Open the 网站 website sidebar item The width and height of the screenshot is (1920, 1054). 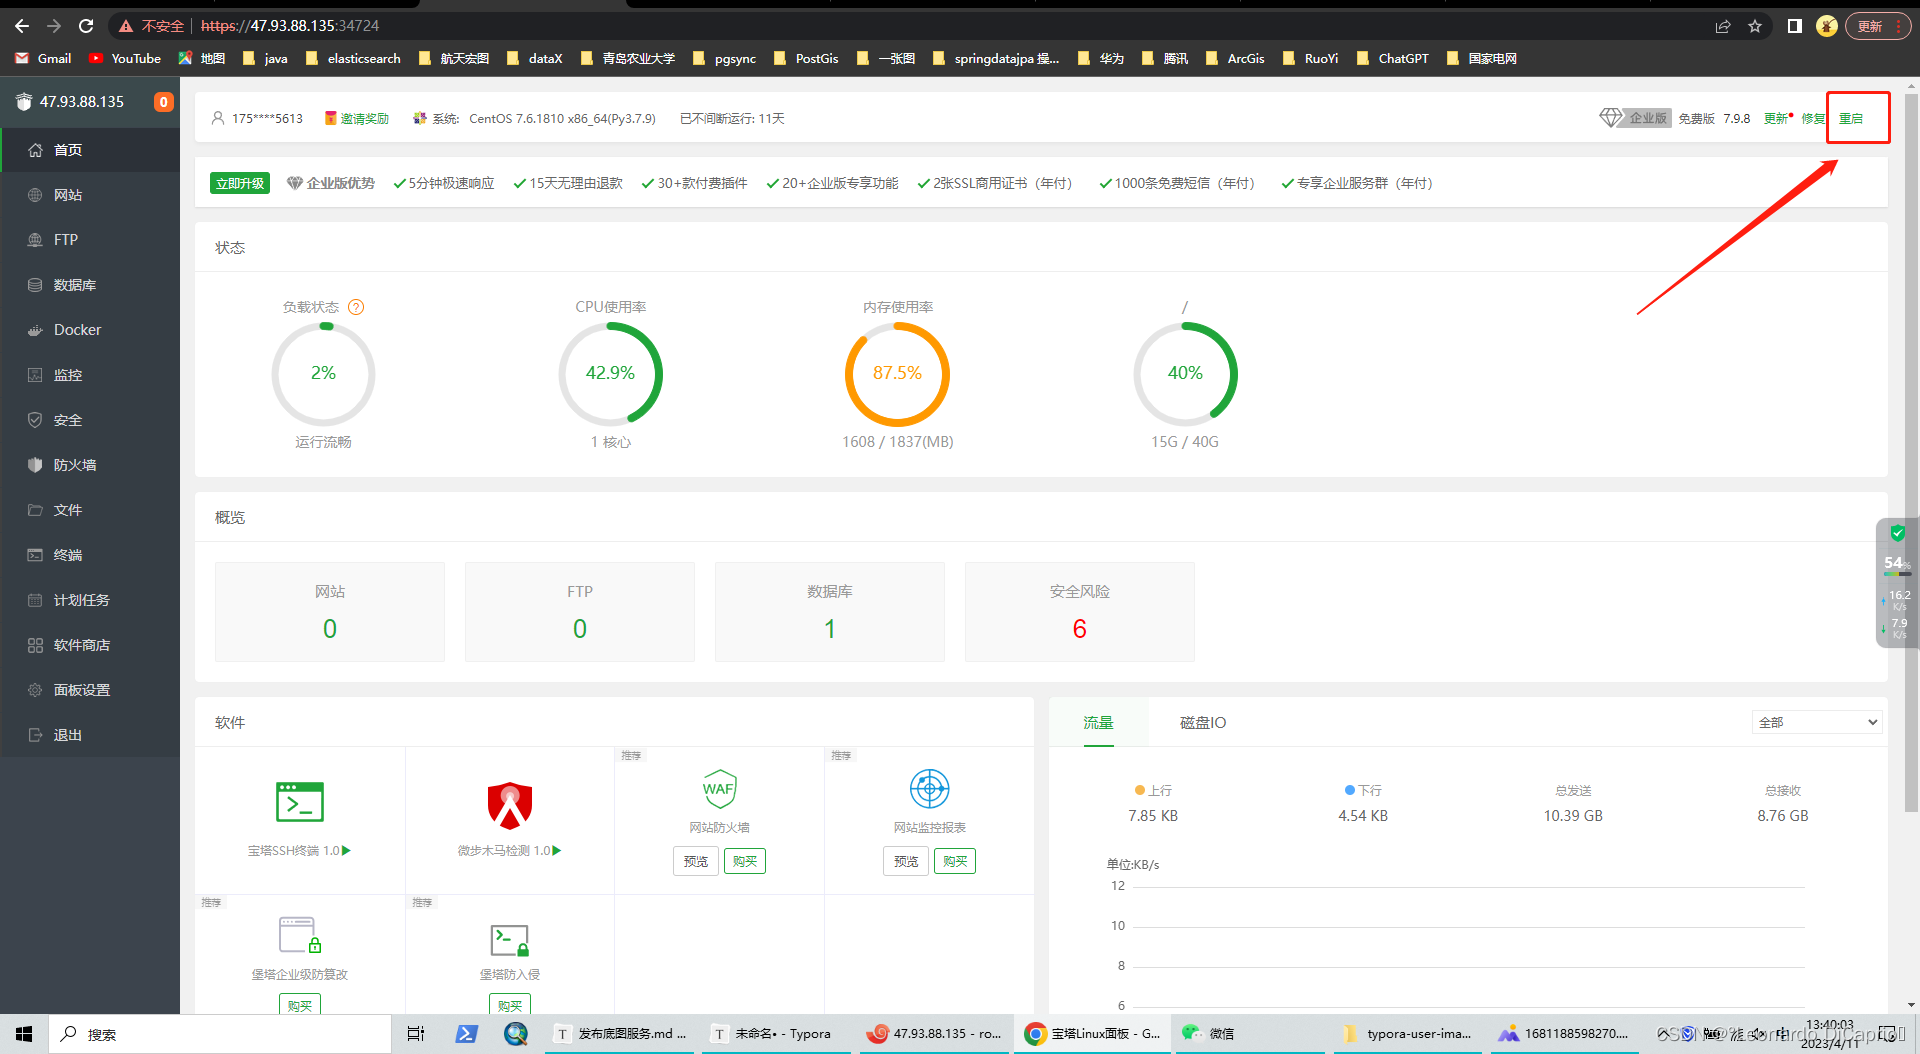[90, 195]
